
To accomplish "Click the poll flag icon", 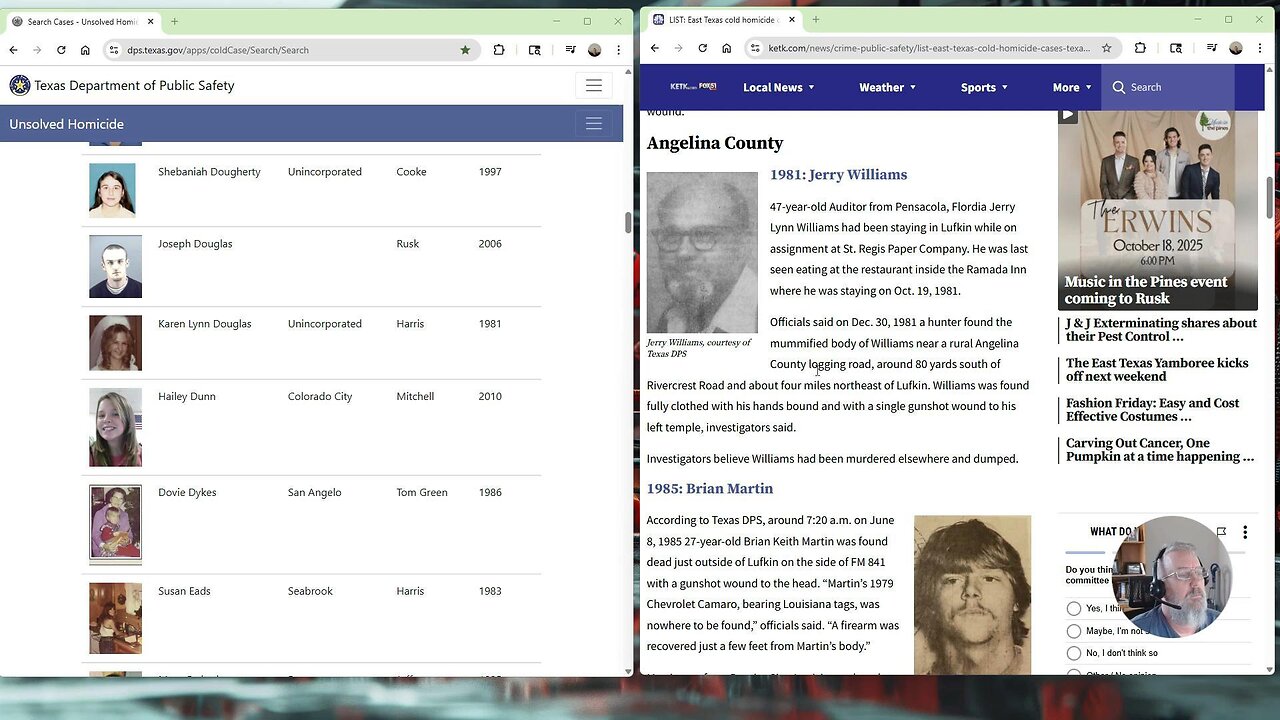I will click(1221, 532).
